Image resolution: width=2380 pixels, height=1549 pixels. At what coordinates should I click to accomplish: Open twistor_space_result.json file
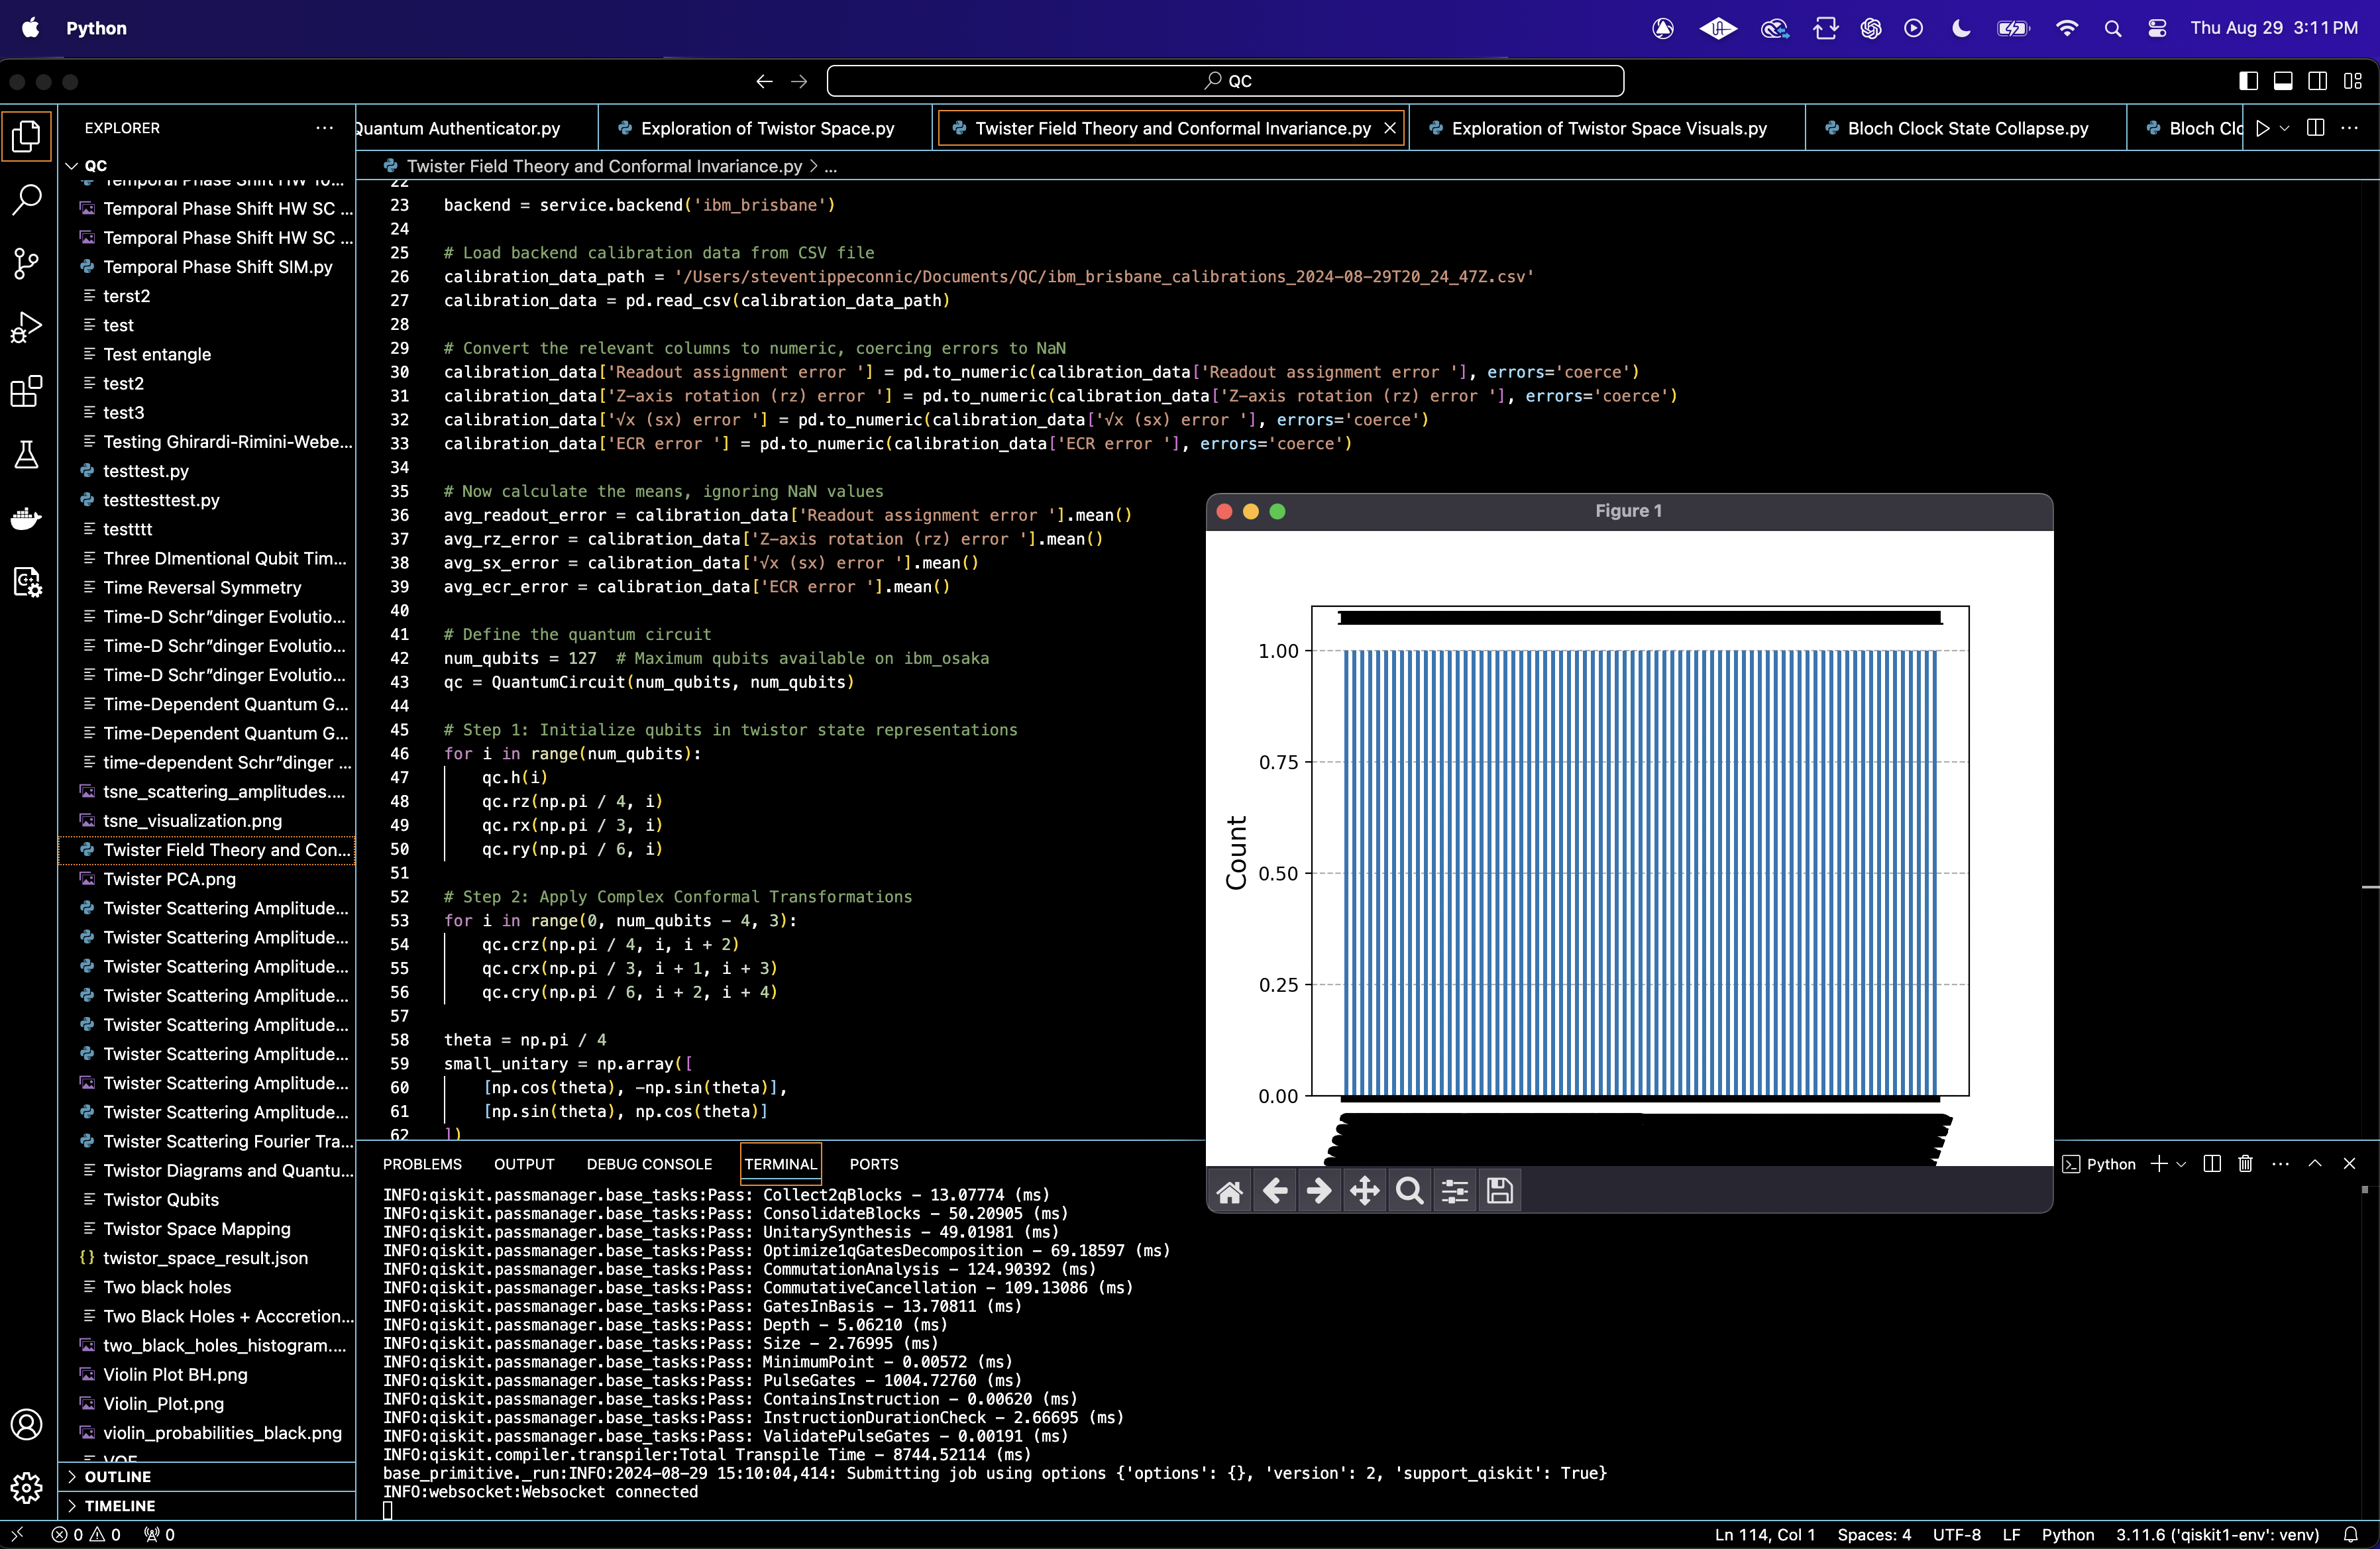tap(206, 1258)
